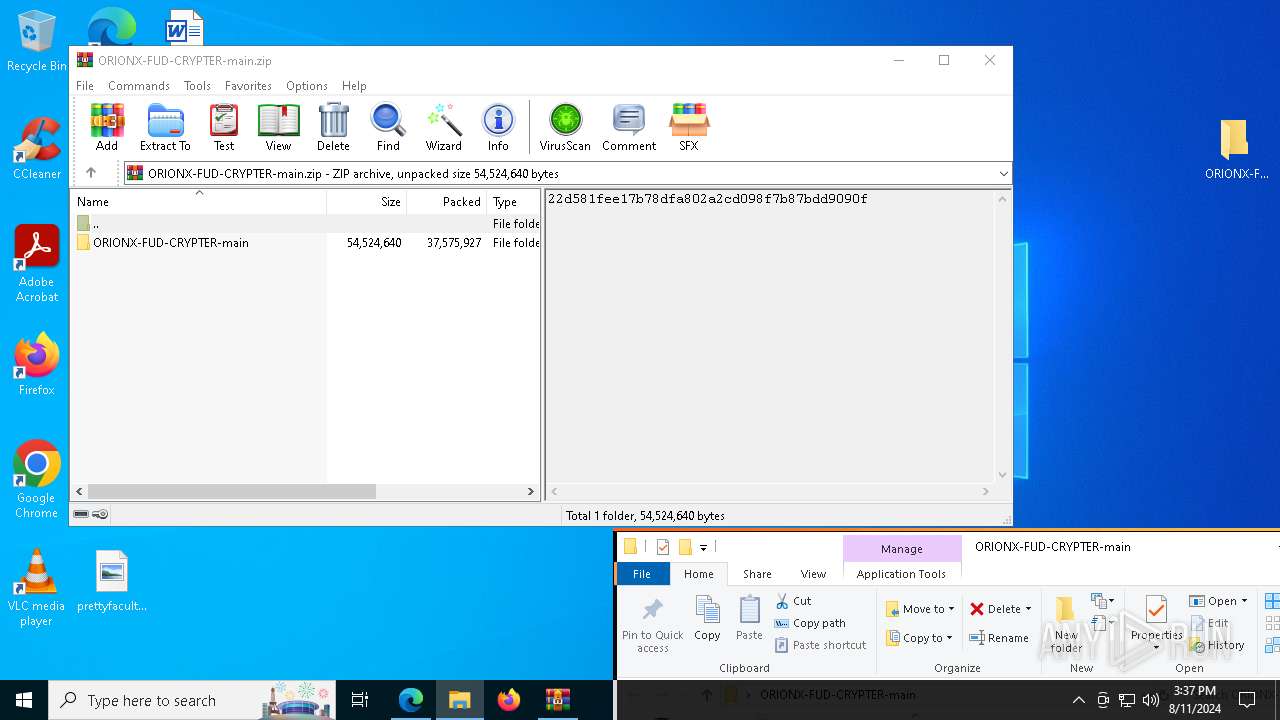Switch to the View tab in Explorer
Image resolution: width=1280 pixels, height=720 pixels.
click(813, 574)
